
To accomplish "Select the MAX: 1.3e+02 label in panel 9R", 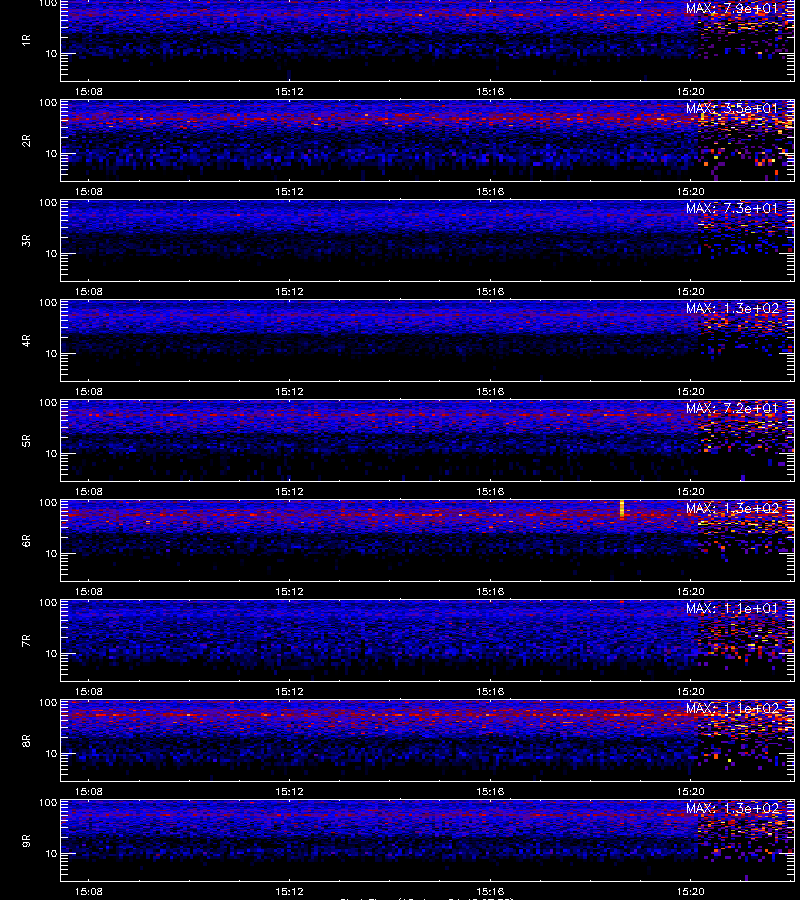I will coord(732,808).
